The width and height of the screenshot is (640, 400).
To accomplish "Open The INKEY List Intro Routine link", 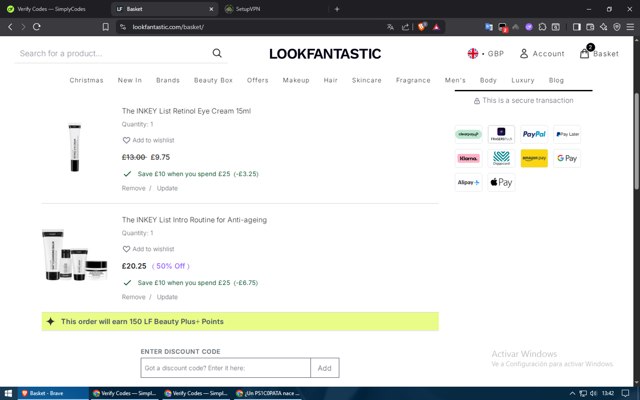I will [194, 220].
